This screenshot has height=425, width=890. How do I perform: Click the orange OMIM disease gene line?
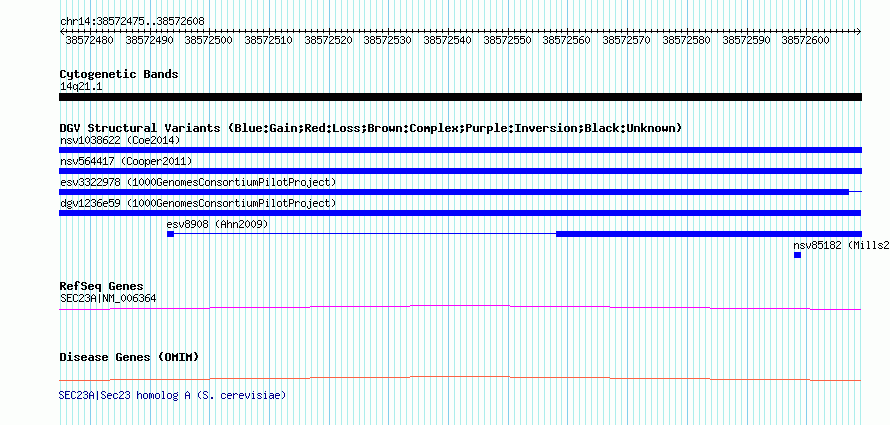[x=460, y=378]
